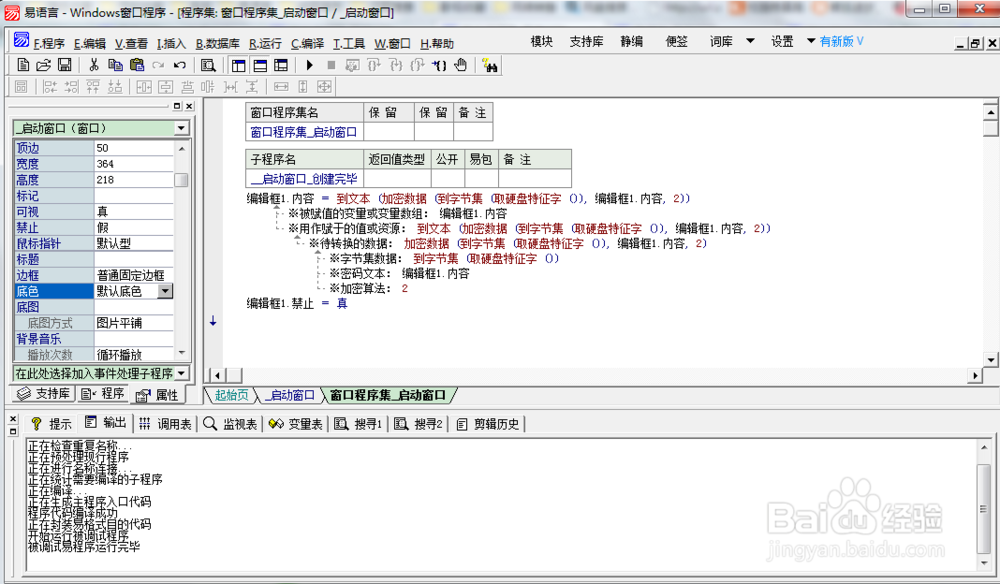Toggle the combined panels layout icon

pos(281,65)
